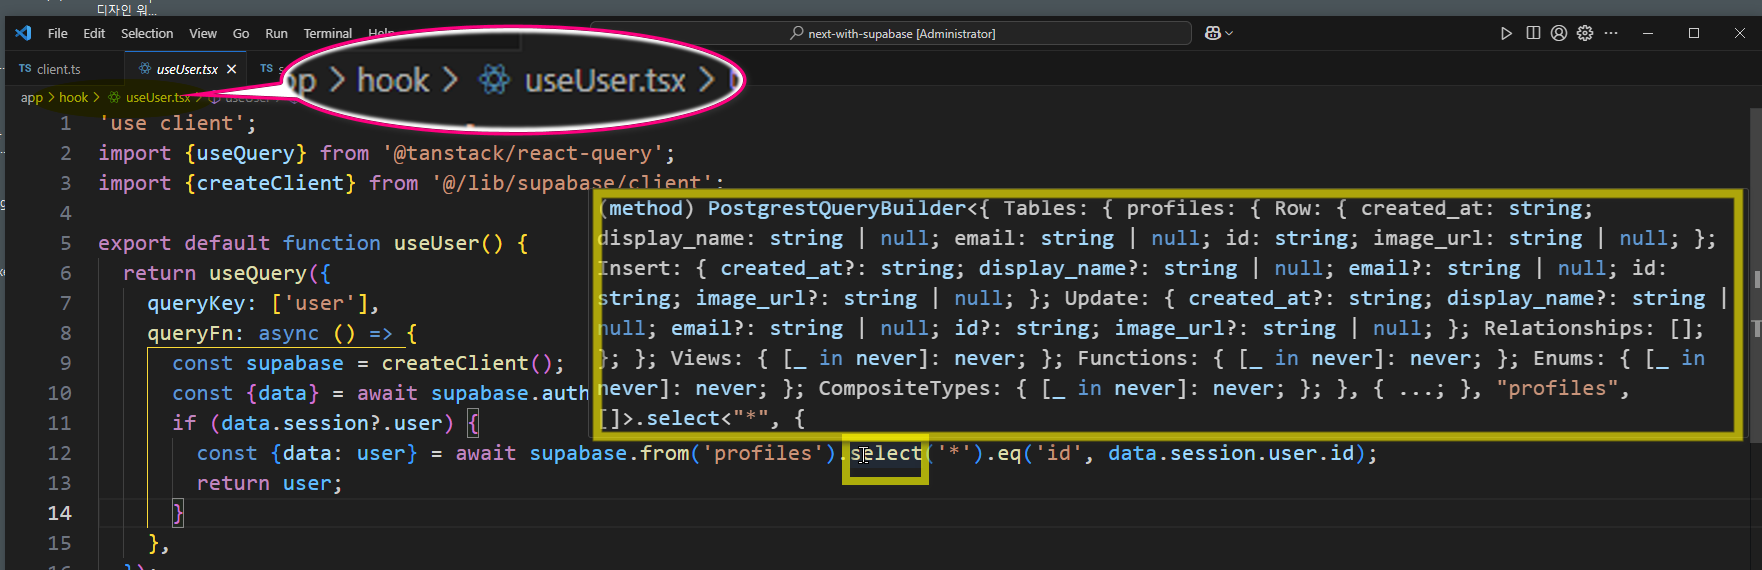Click the useUser.tsx breadcrumb item
This screenshot has height=570, width=1762.
pyautogui.click(x=157, y=97)
